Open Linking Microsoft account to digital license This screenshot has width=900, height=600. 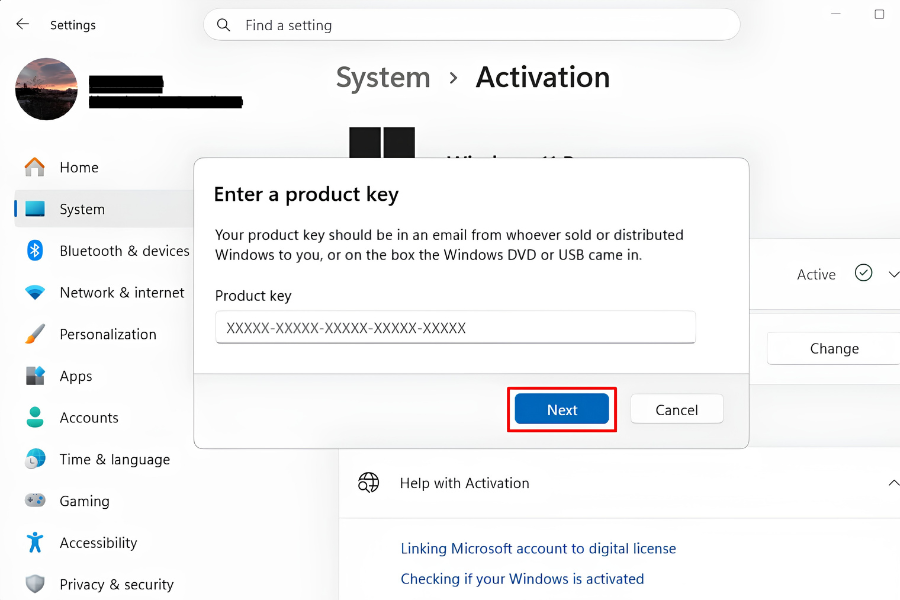coord(538,548)
